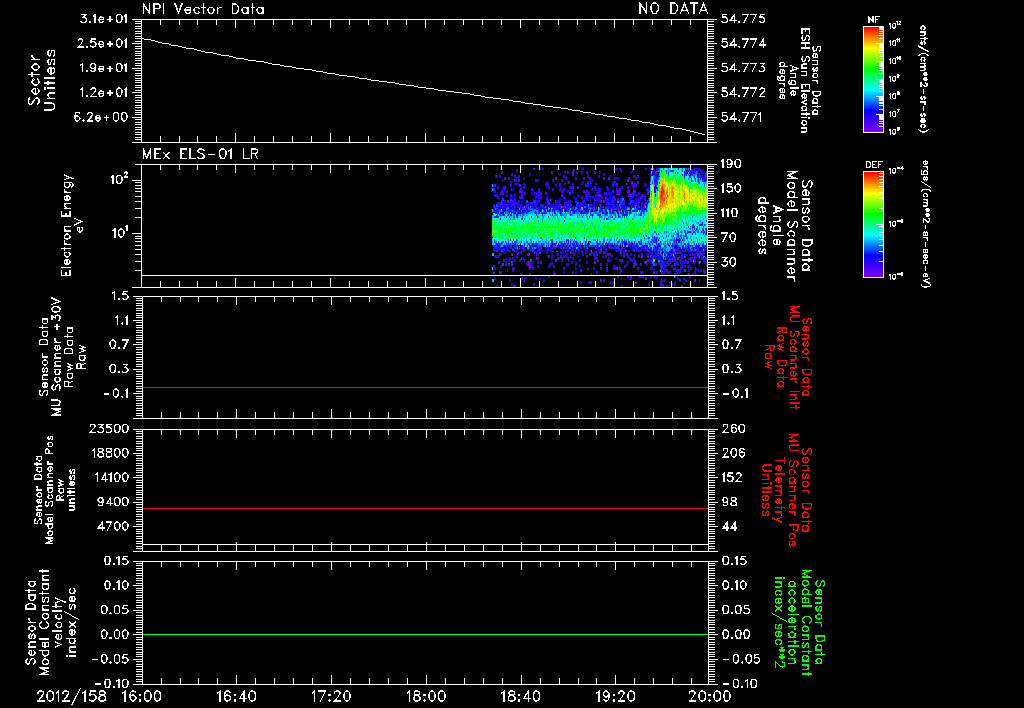Click the NF color bar legend
The width and height of the screenshot is (1024, 708).
click(872, 78)
